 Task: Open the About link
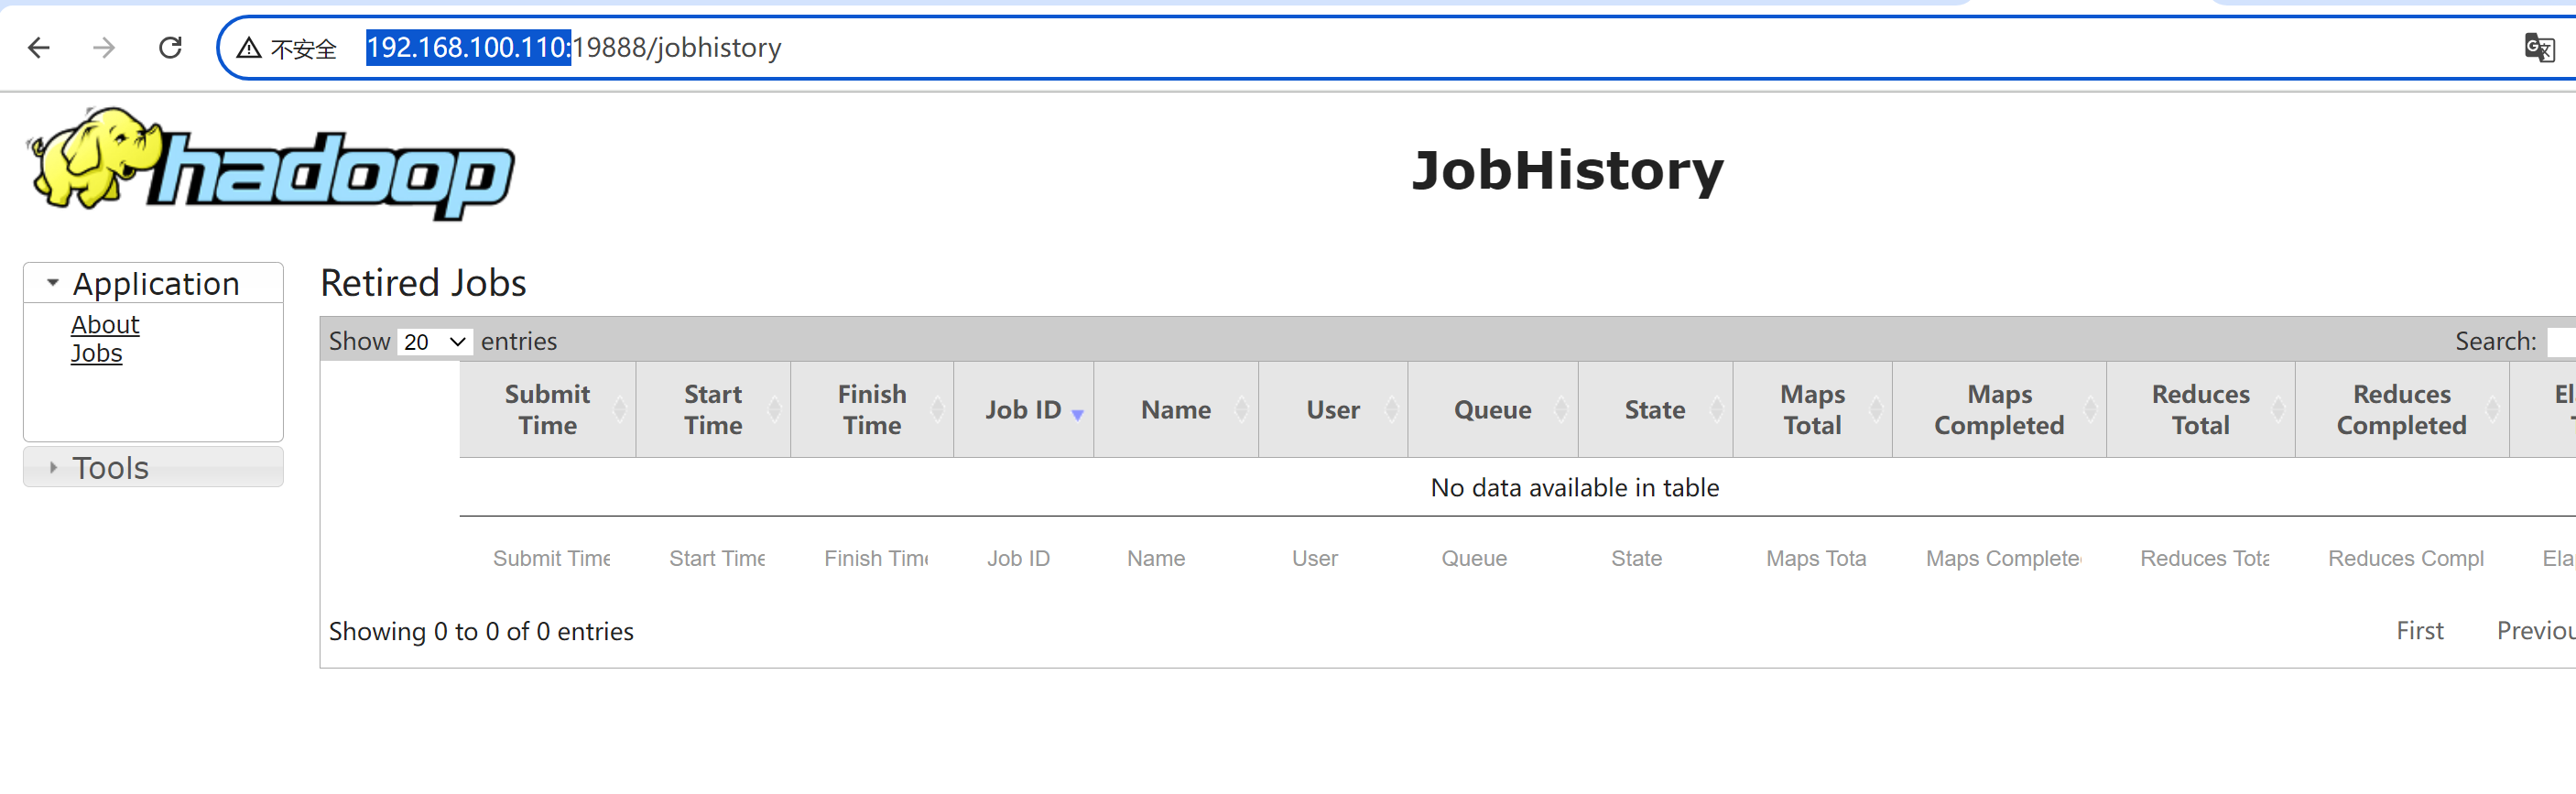(105, 325)
